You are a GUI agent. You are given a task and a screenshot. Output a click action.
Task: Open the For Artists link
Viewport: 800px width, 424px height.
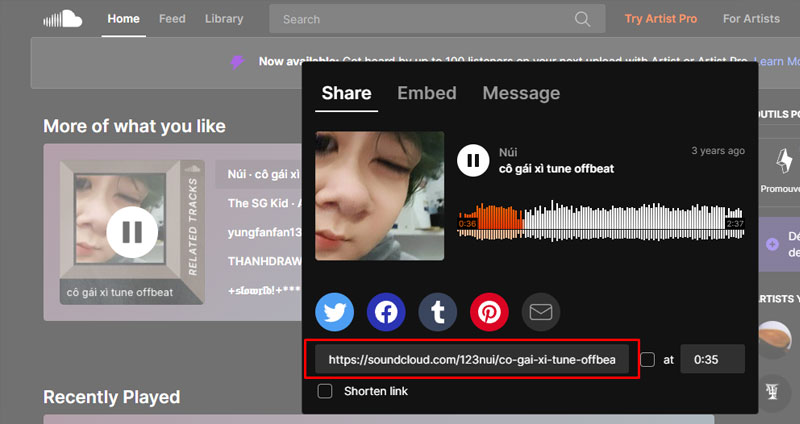coord(751,19)
